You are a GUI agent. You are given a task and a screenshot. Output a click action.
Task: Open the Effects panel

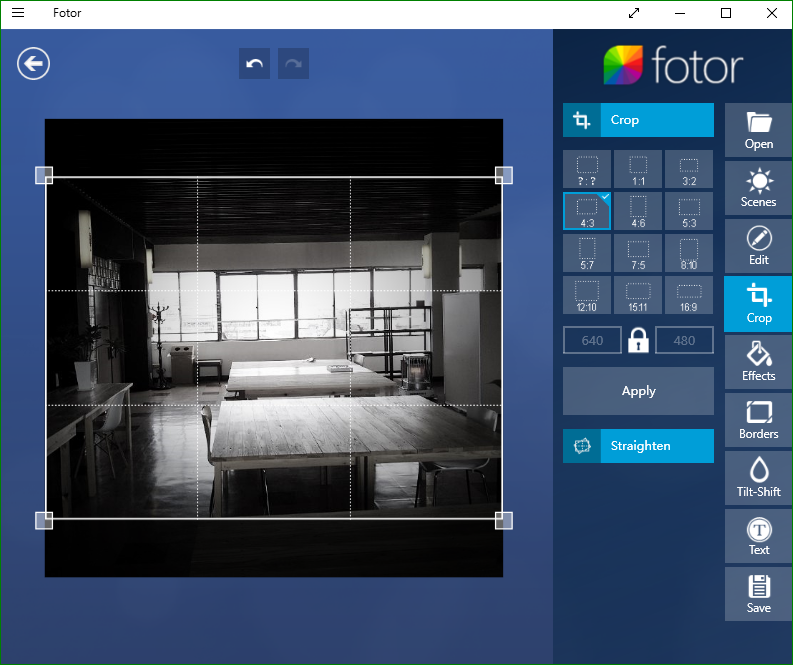click(759, 362)
